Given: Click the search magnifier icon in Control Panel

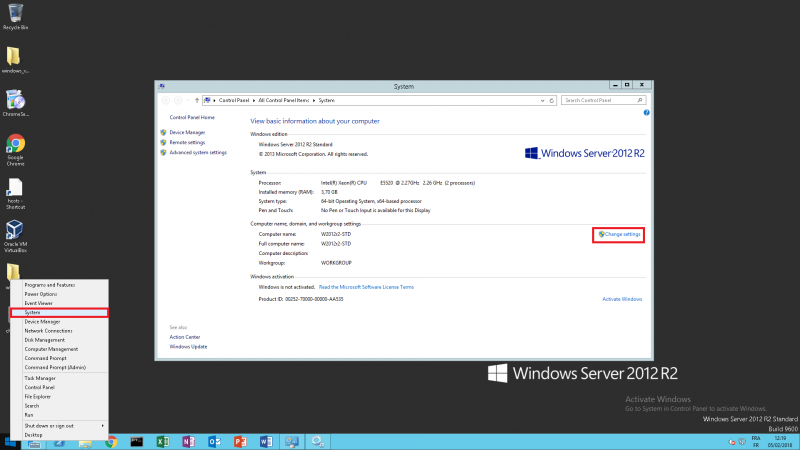Looking at the screenshot, I should tap(640, 101).
